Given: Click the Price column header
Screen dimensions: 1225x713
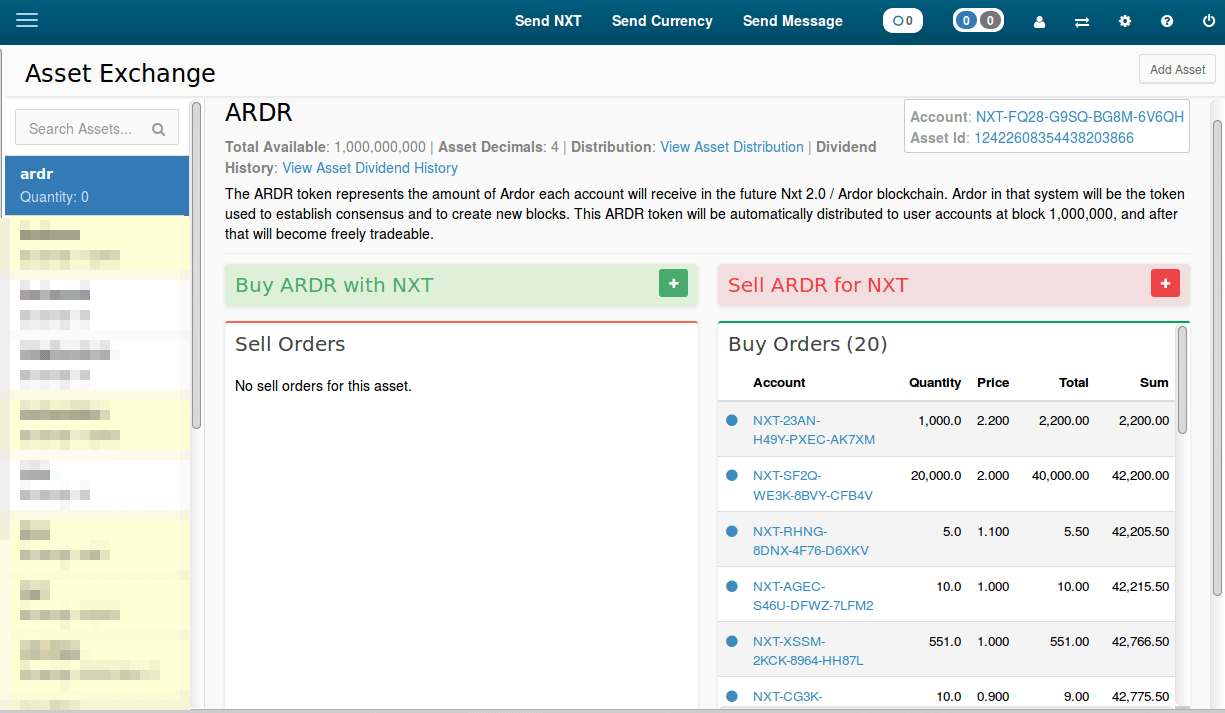Looking at the screenshot, I should [993, 383].
